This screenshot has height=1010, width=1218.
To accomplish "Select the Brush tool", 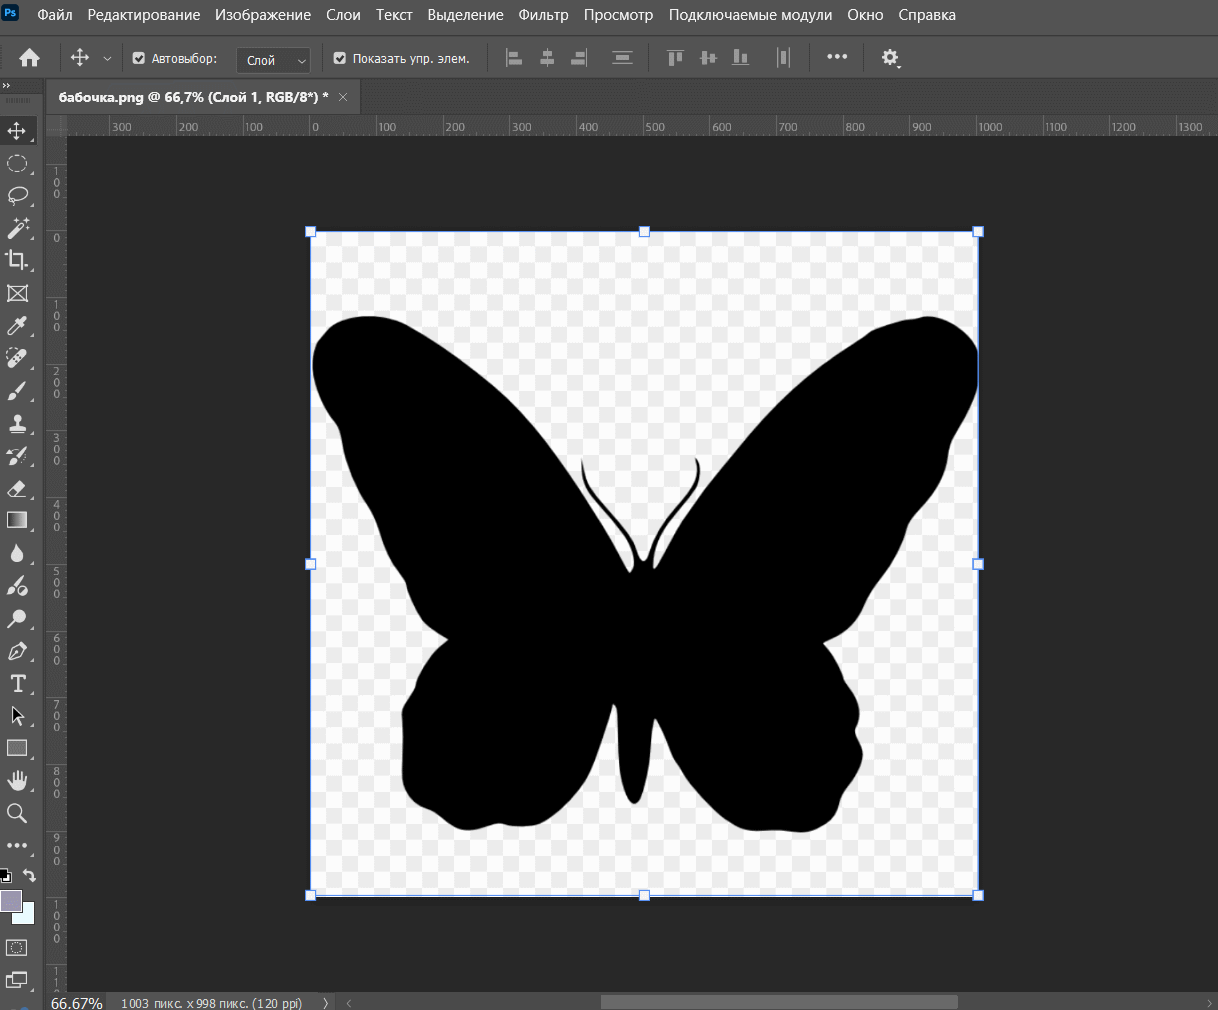I will 17,391.
